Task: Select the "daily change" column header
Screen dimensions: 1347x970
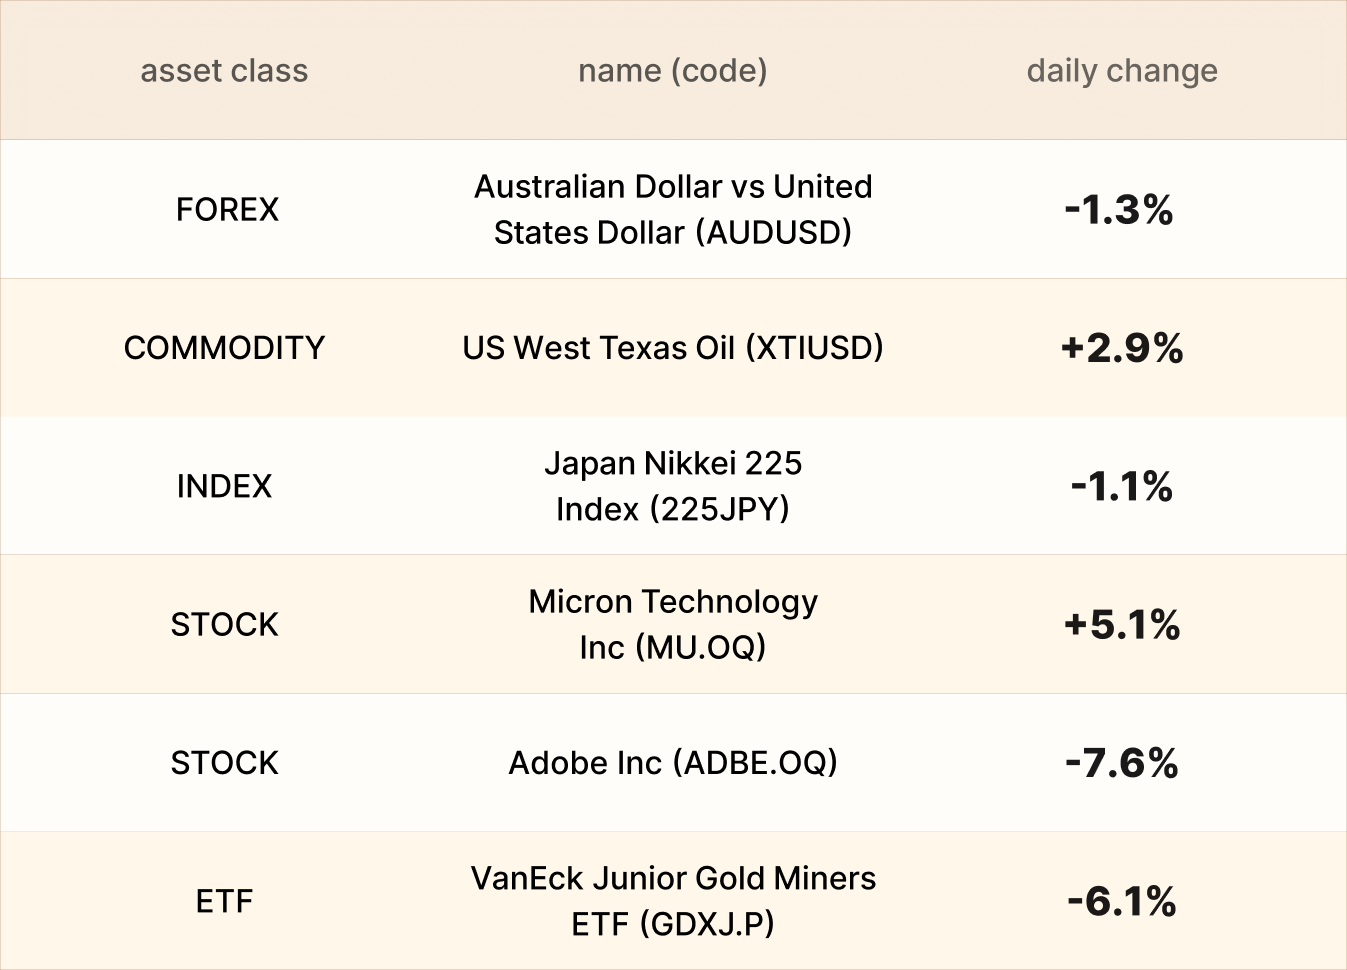Action: (1121, 71)
